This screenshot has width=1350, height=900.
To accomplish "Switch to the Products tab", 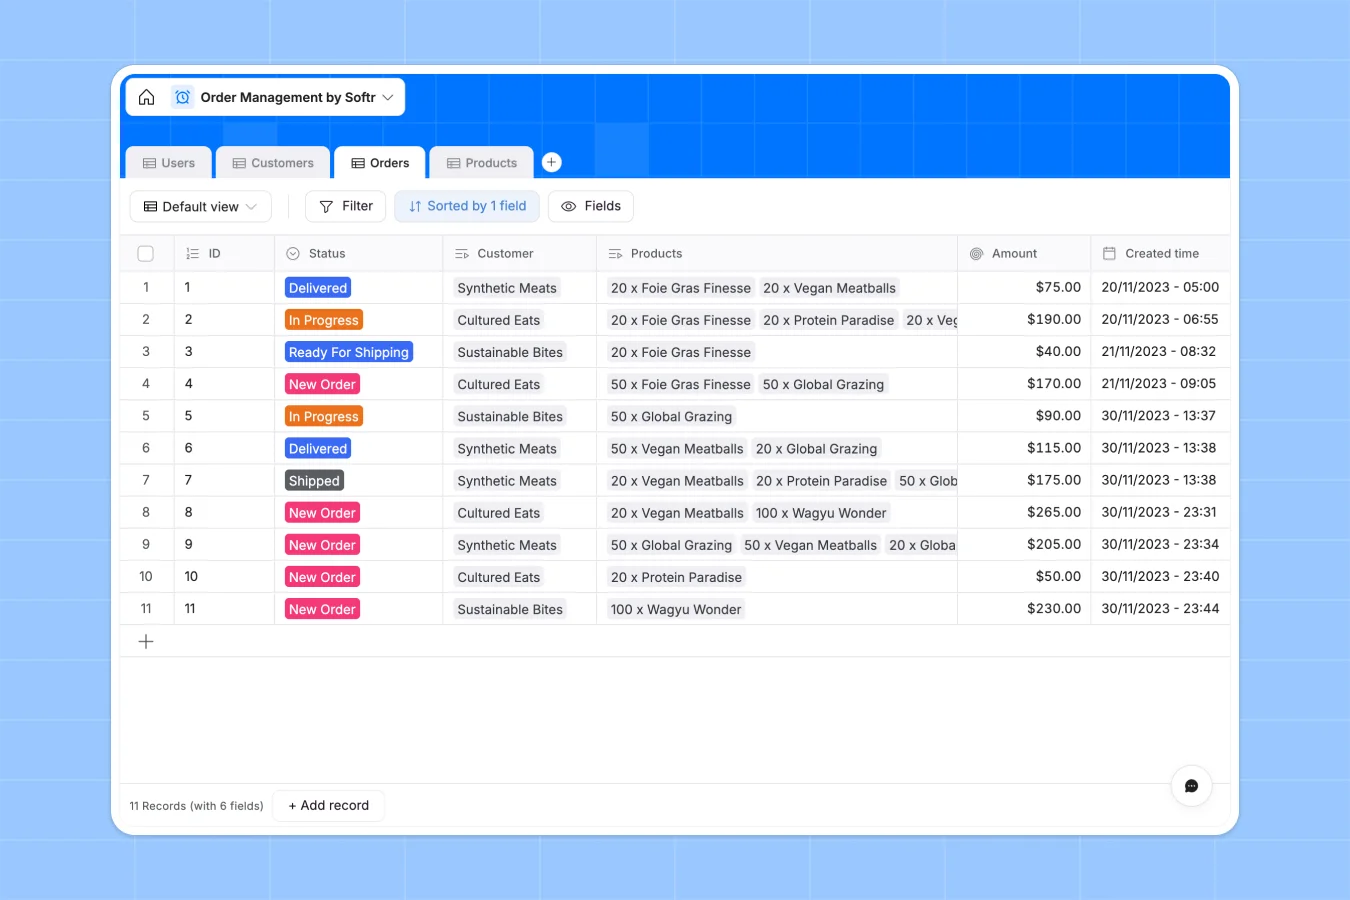I will pos(481,162).
